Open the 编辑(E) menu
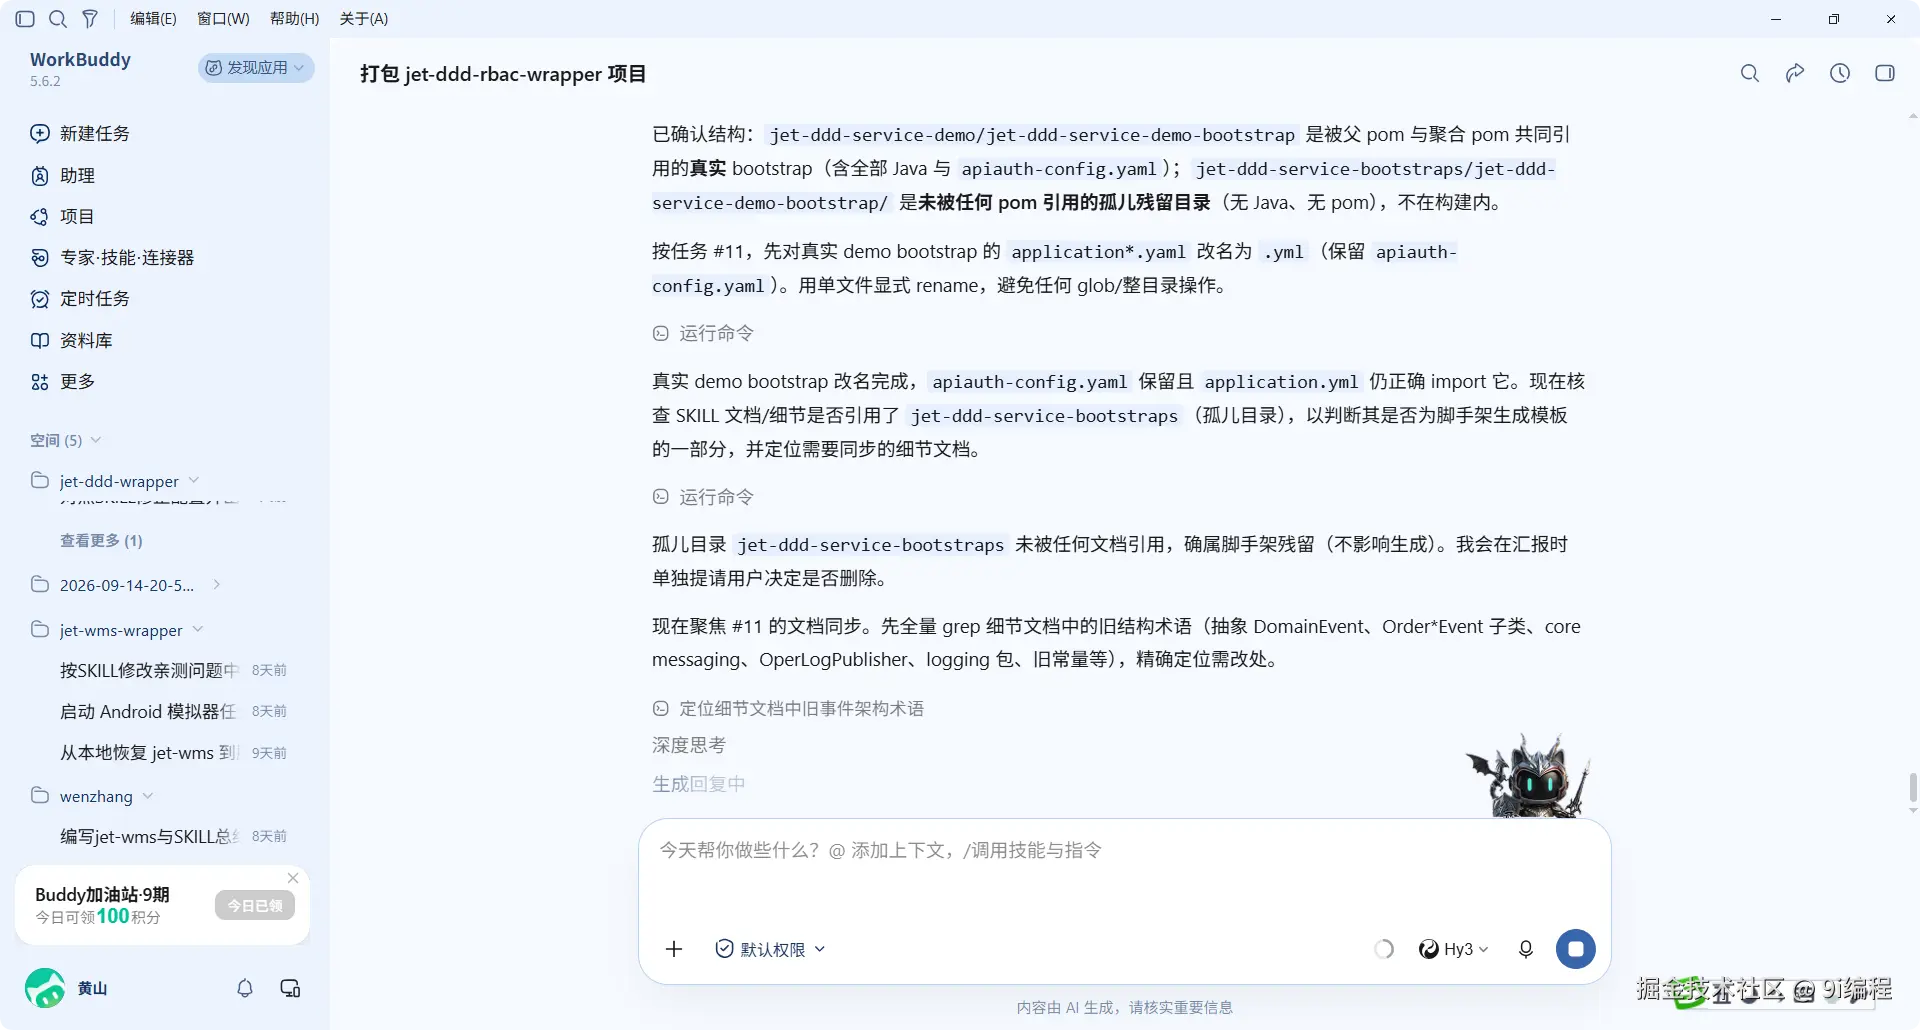1920x1030 pixels. (x=153, y=19)
